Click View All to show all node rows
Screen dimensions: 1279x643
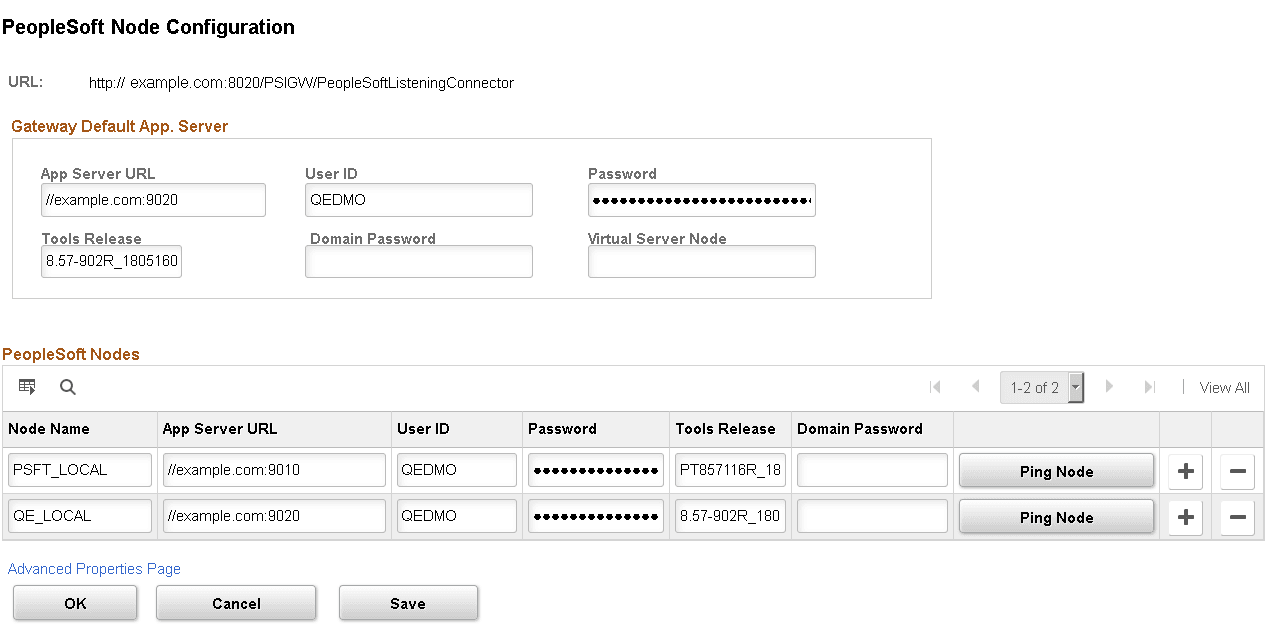pos(1224,387)
